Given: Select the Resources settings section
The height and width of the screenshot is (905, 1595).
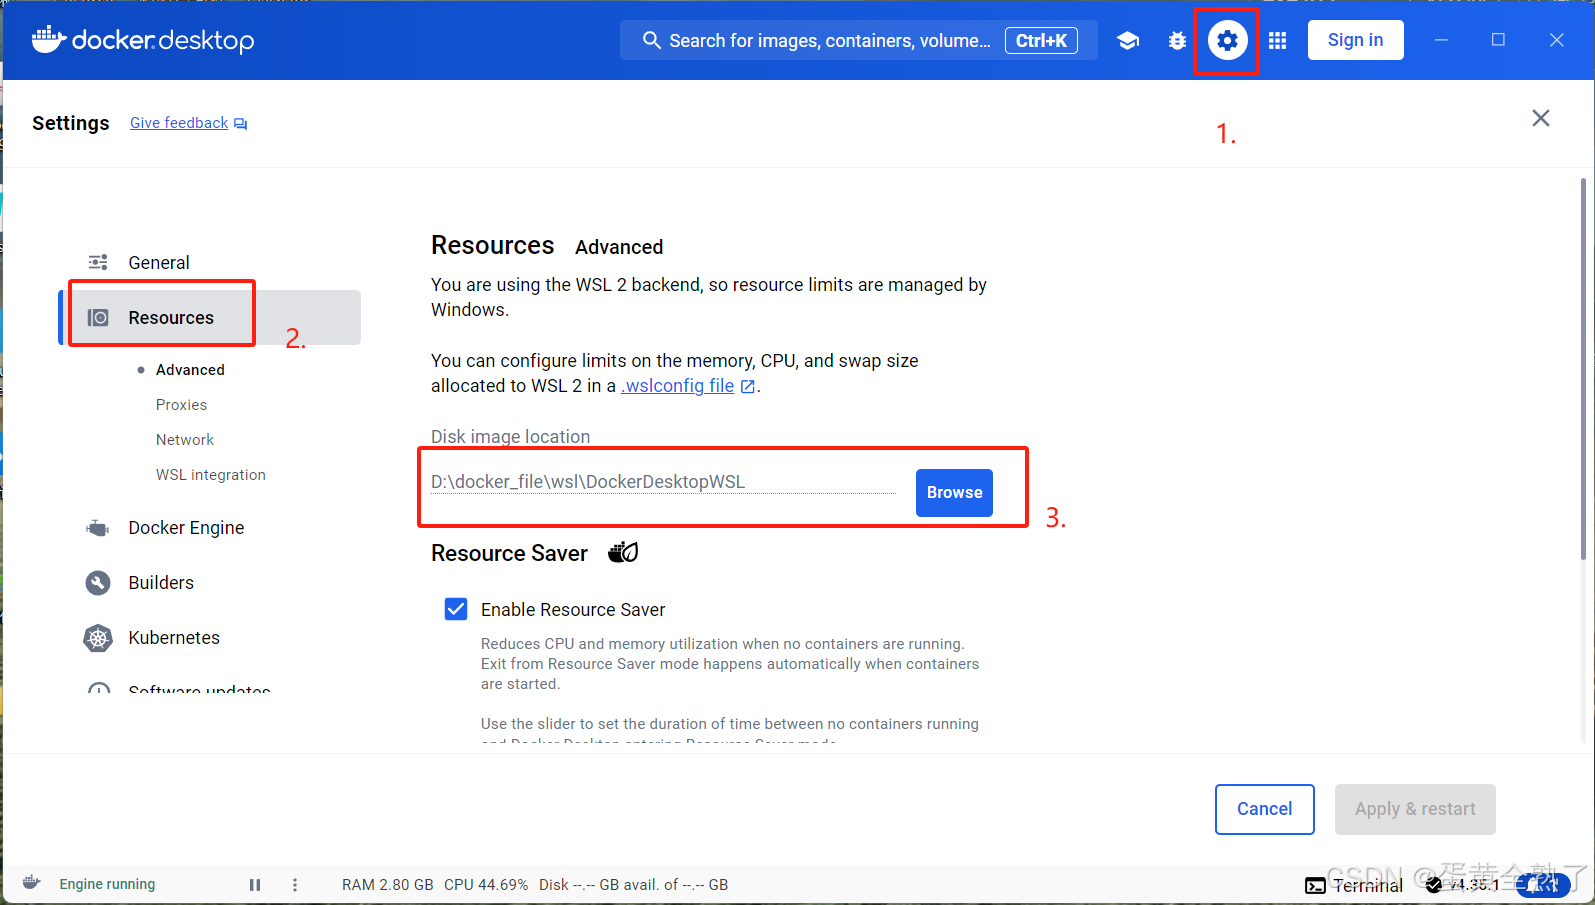Looking at the screenshot, I should 210,317.
